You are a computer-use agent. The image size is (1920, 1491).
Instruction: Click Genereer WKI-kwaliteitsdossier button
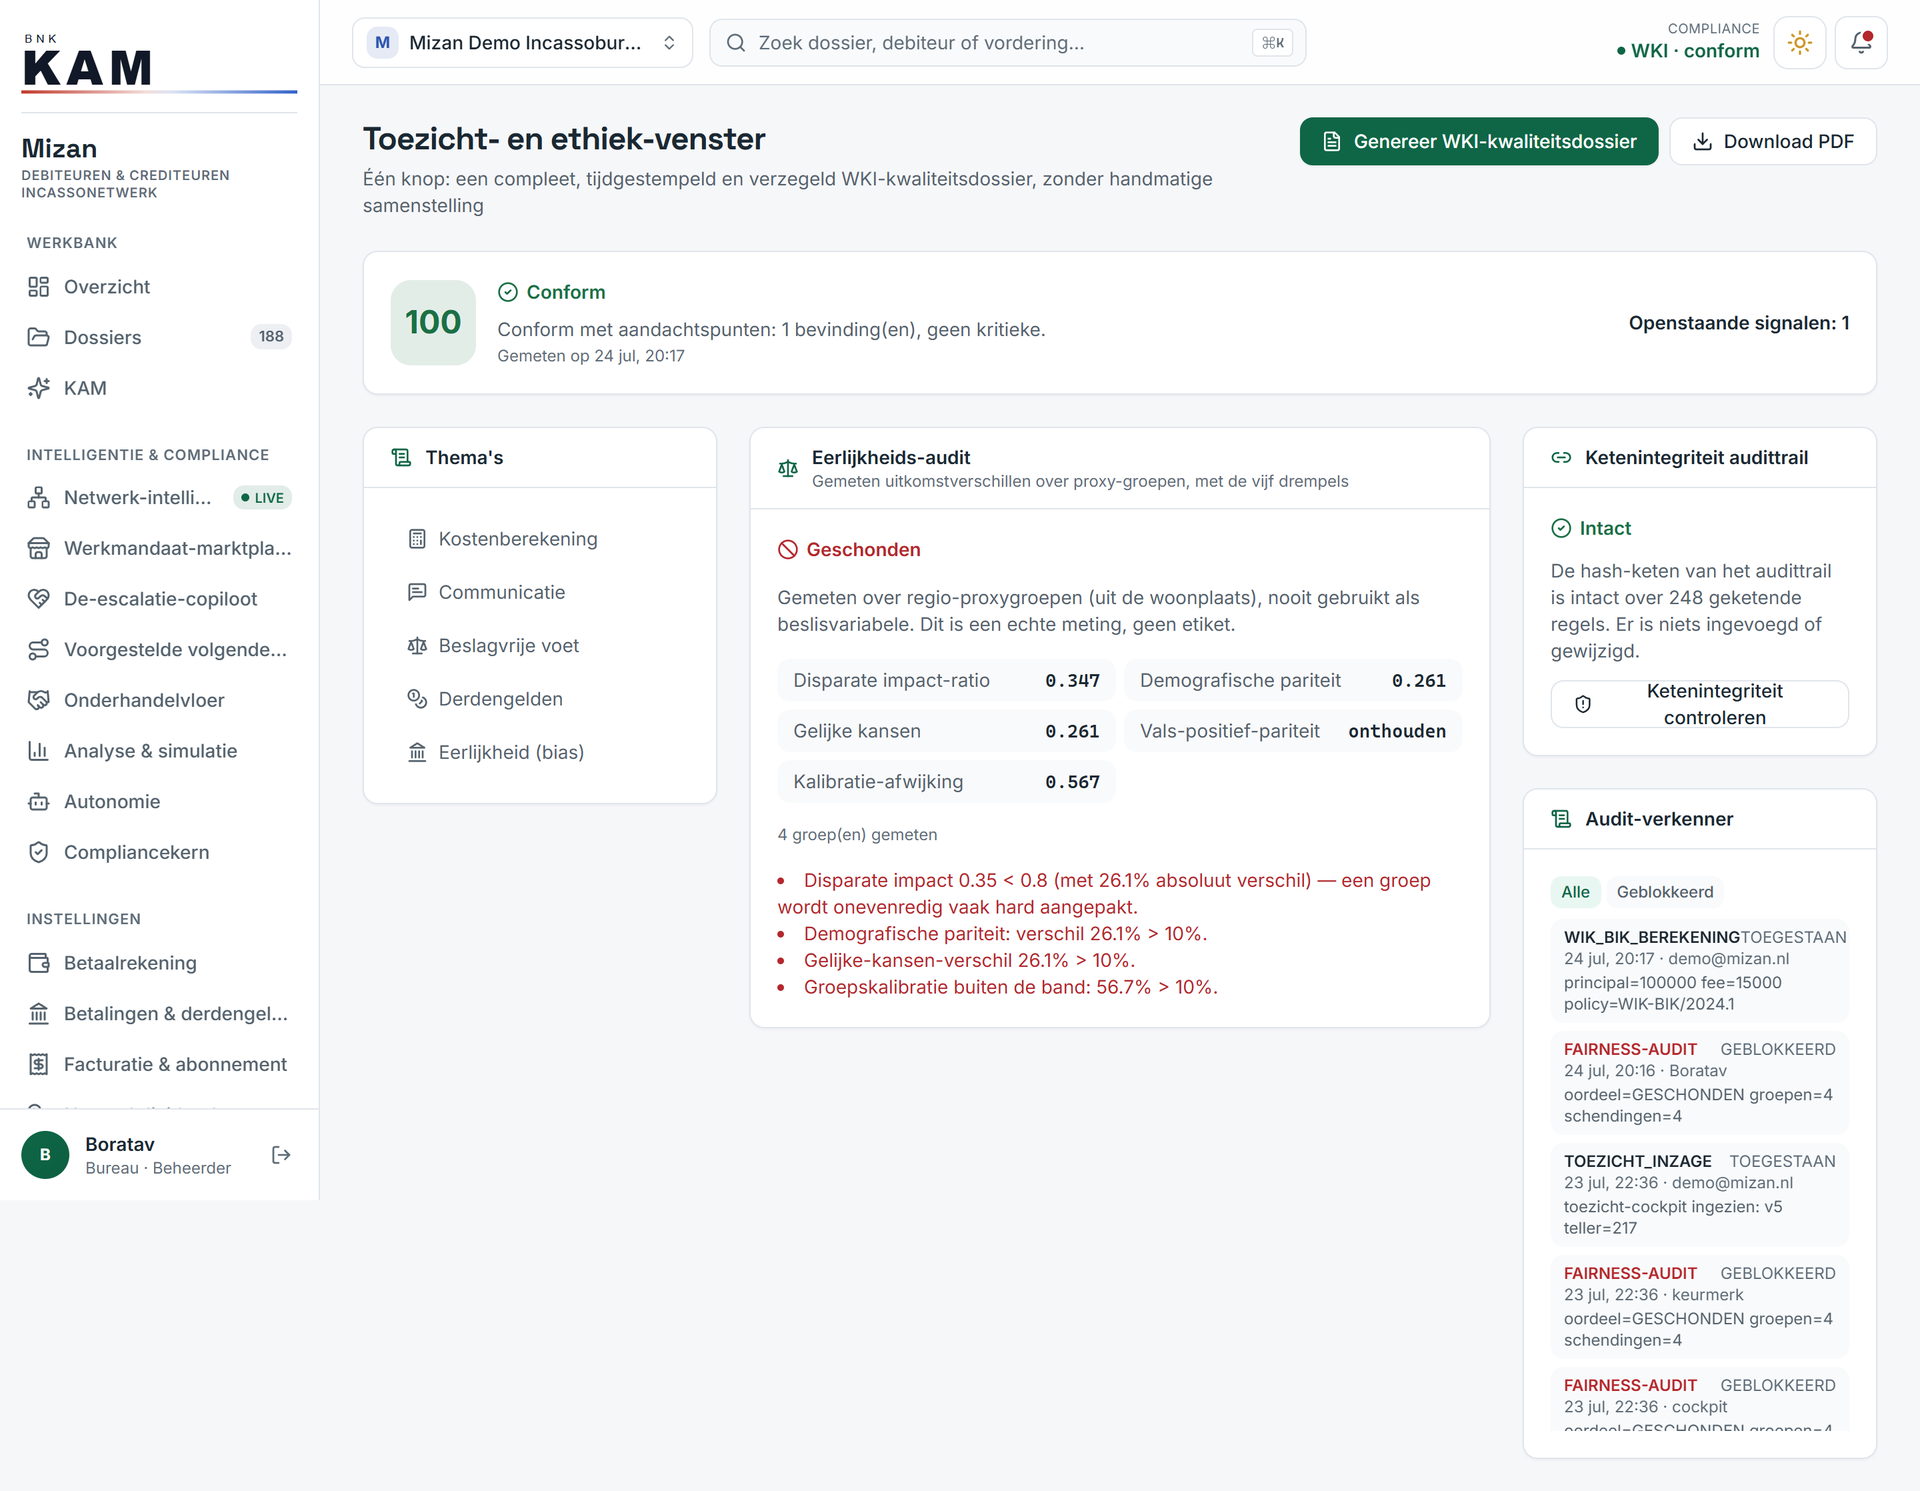(x=1479, y=142)
